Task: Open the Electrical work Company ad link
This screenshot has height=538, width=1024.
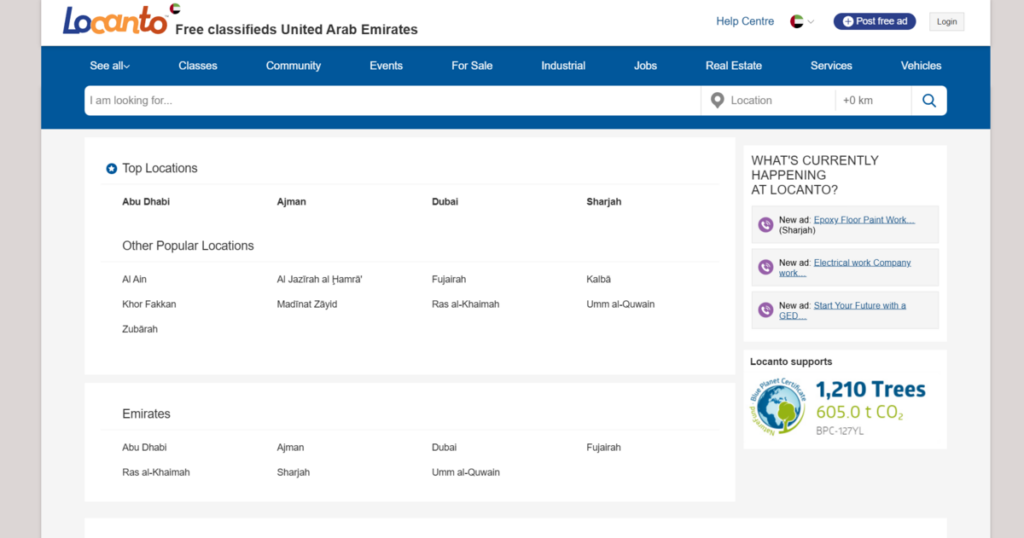Action: (862, 262)
